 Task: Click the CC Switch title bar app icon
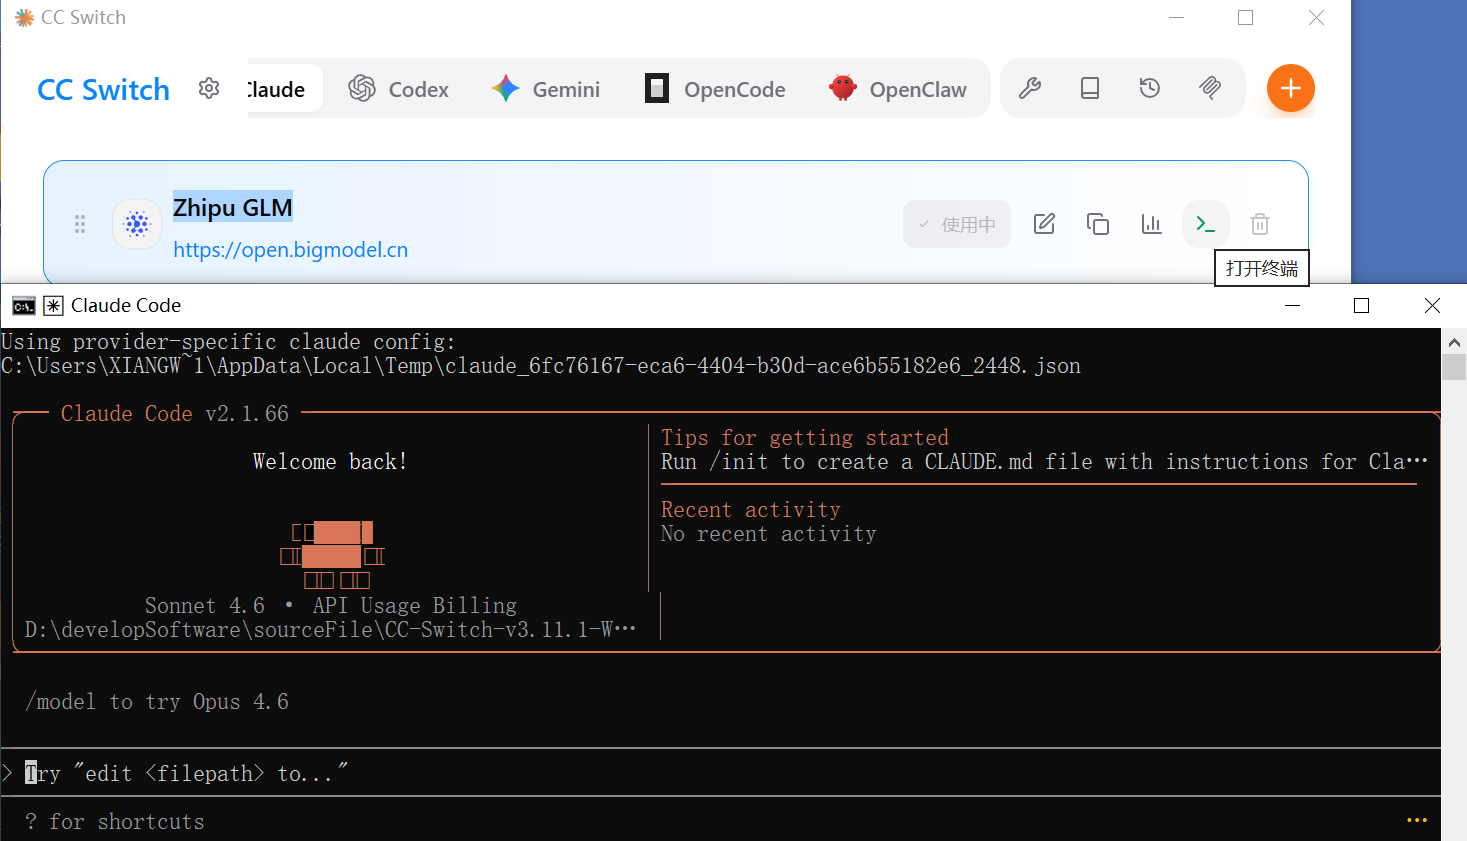tap(24, 18)
